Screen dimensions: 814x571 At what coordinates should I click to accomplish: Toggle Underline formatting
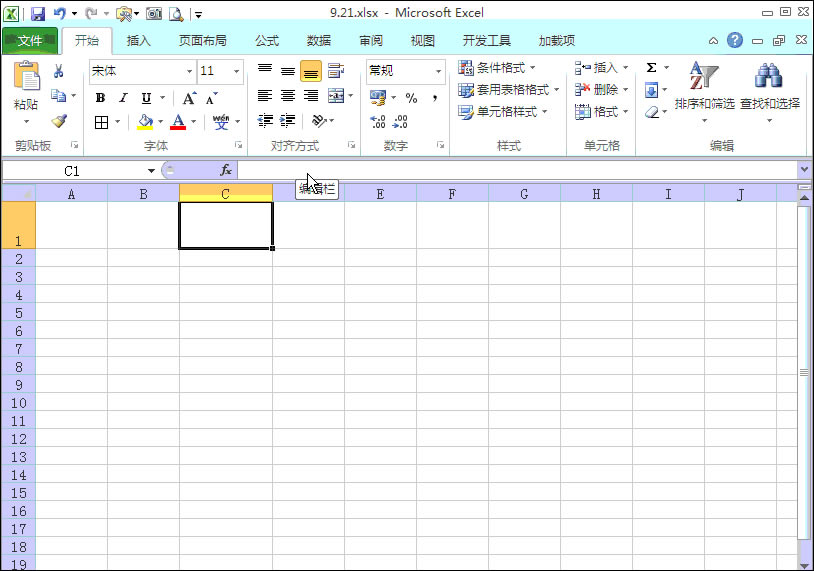click(146, 98)
